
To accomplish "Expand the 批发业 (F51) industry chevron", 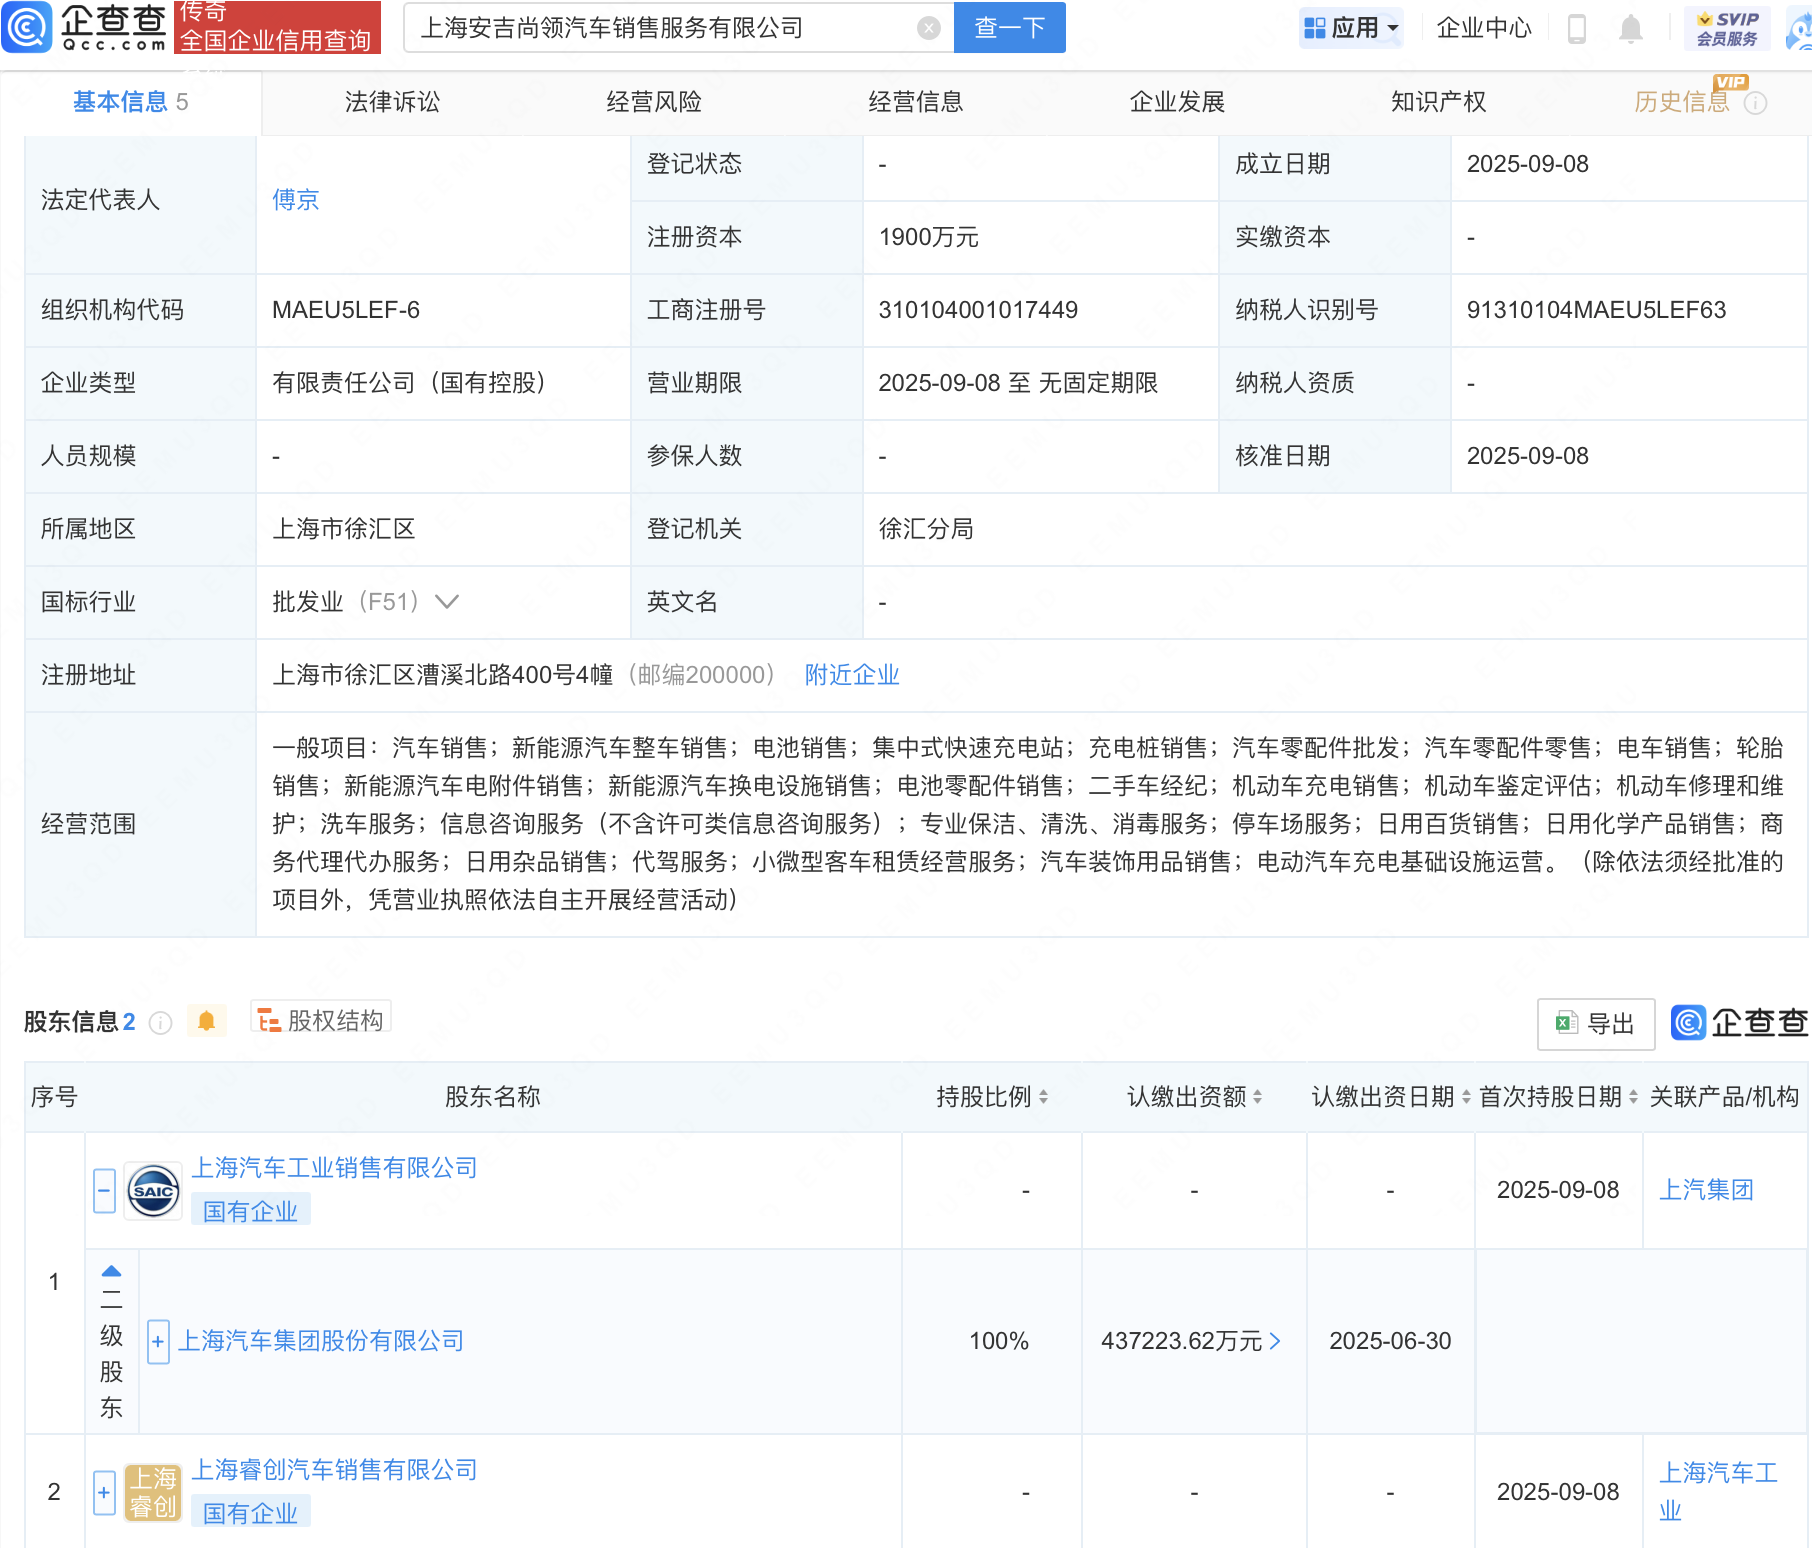I will point(447,602).
